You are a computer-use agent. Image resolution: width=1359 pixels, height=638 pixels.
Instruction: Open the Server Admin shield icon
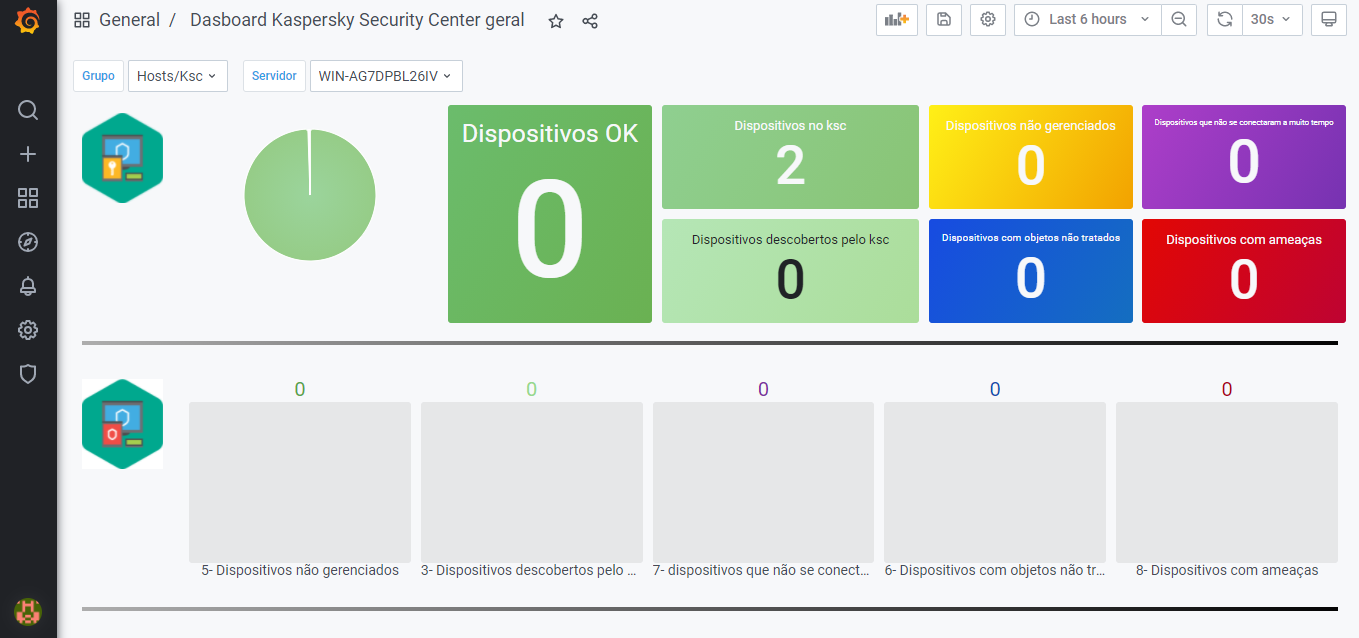coord(28,374)
